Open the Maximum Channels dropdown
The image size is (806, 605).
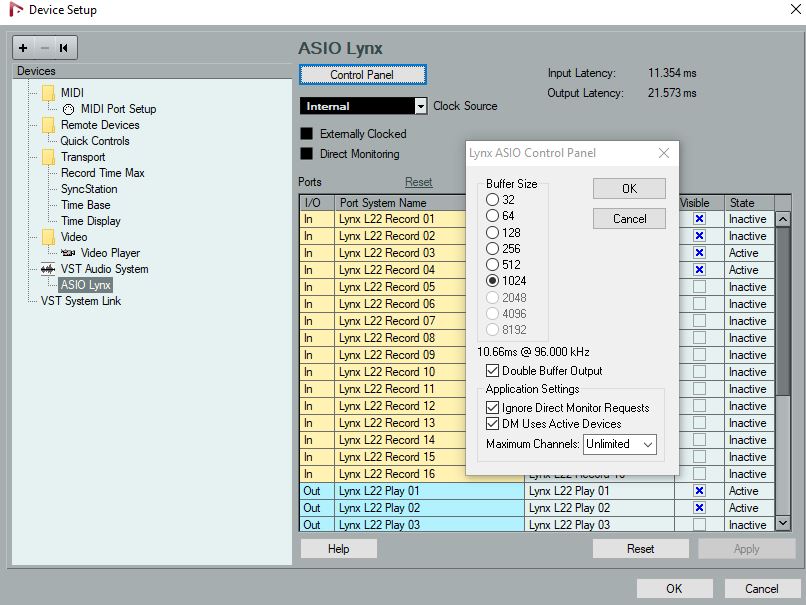coord(619,444)
